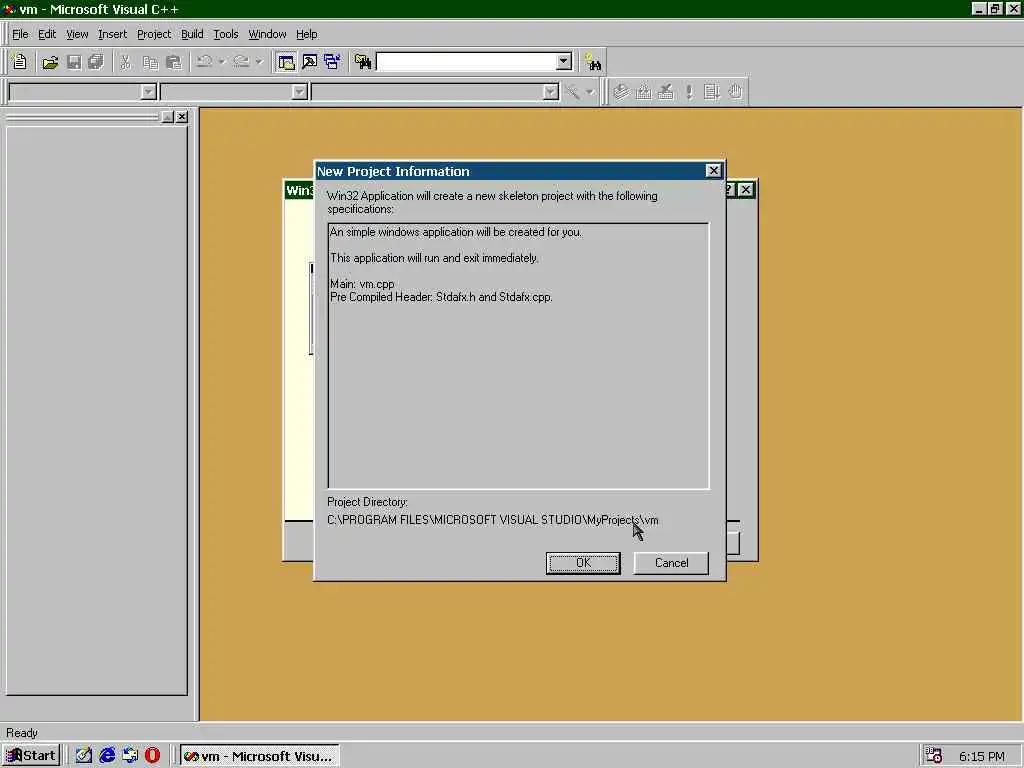Image resolution: width=1024 pixels, height=768 pixels.
Task: Click the Cut scissors icon
Action: (125, 62)
